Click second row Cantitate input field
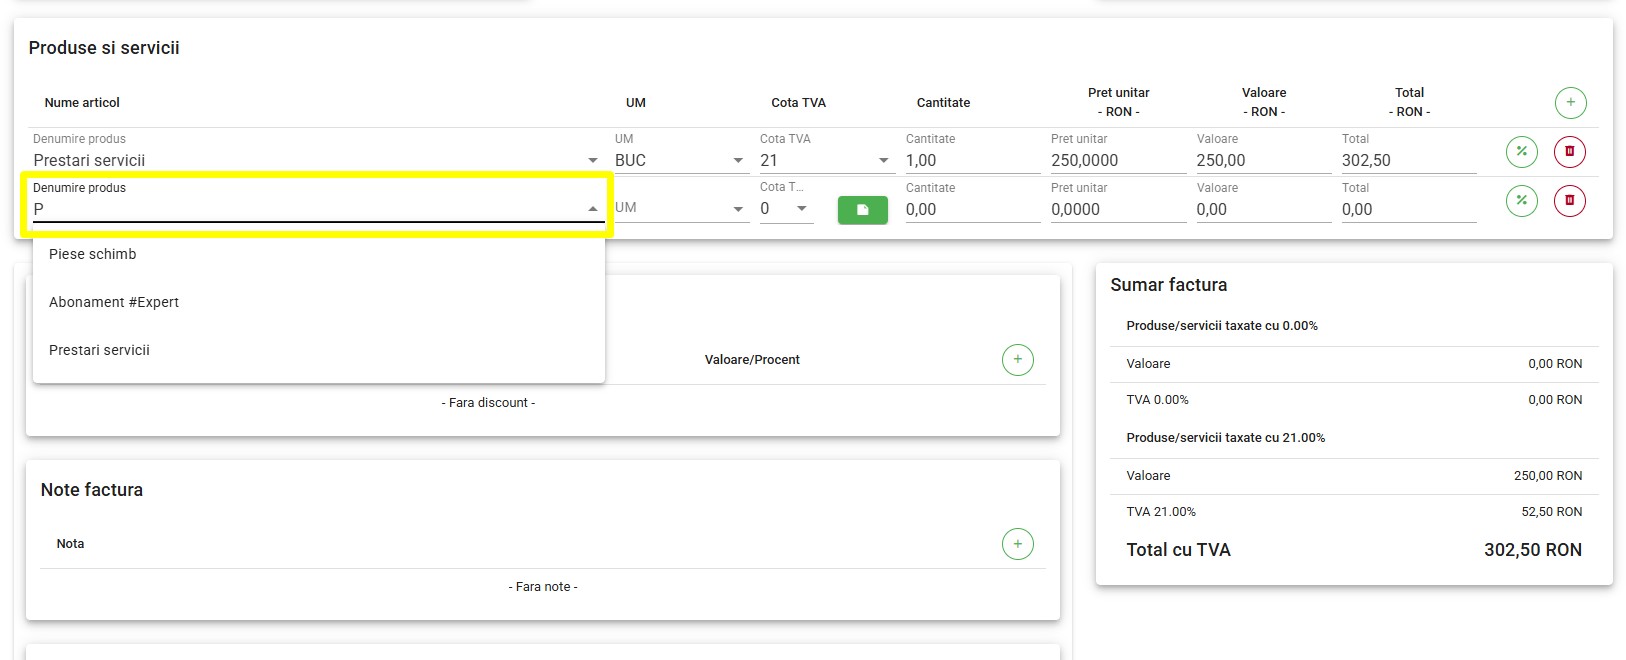1626x660 pixels. (970, 210)
